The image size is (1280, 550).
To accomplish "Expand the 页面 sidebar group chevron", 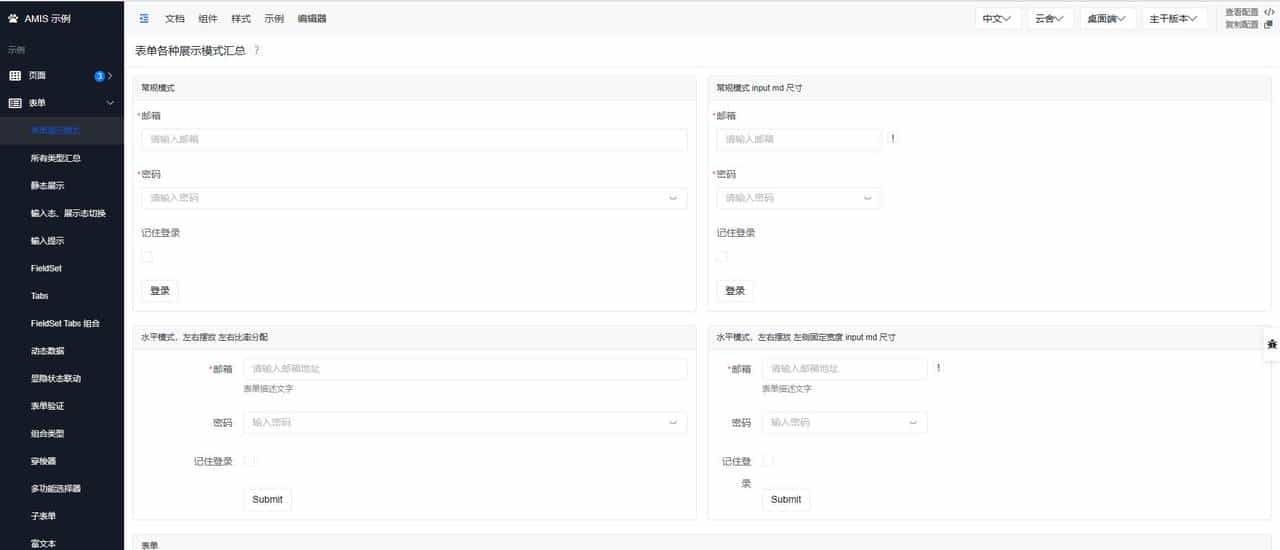I will pyautogui.click(x=110, y=76).
